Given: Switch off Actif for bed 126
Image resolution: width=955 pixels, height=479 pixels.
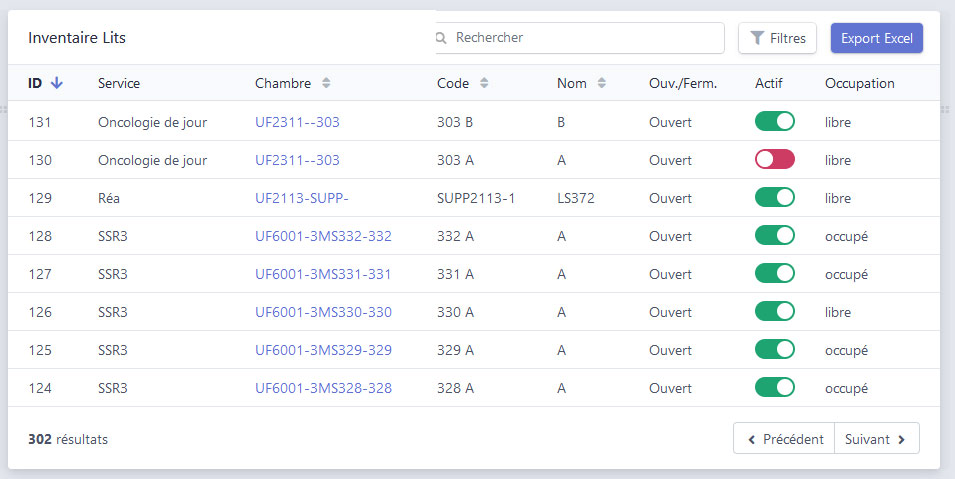Looking at the screenshot, I should click(775, 311).
